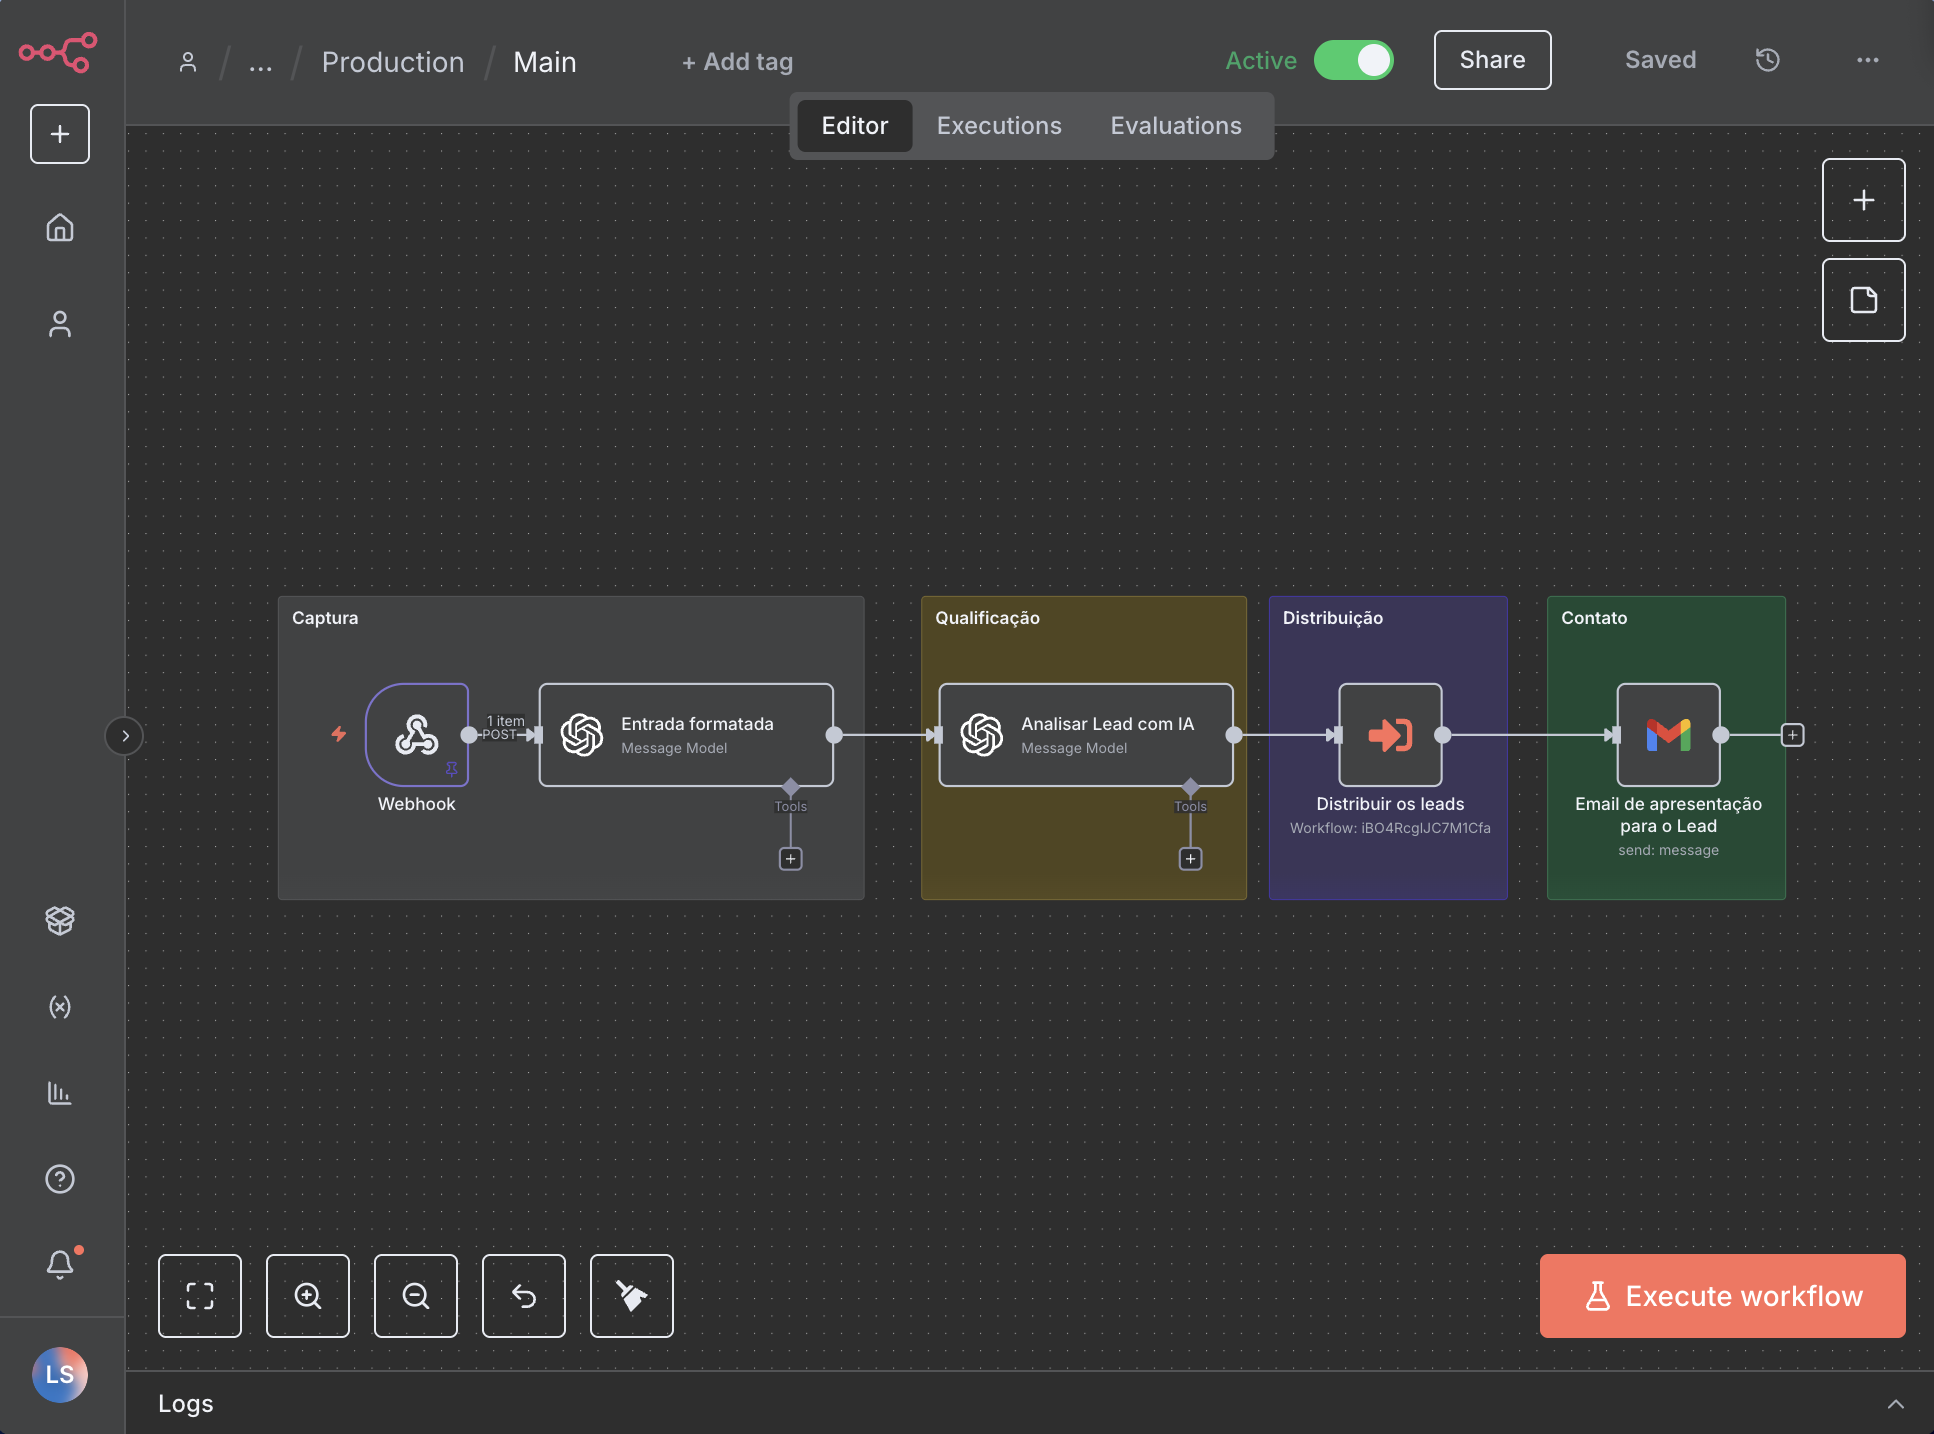The image size is (1934, 1434).
Task: Click the sidebar create new plus button
Action: point(60,134)
